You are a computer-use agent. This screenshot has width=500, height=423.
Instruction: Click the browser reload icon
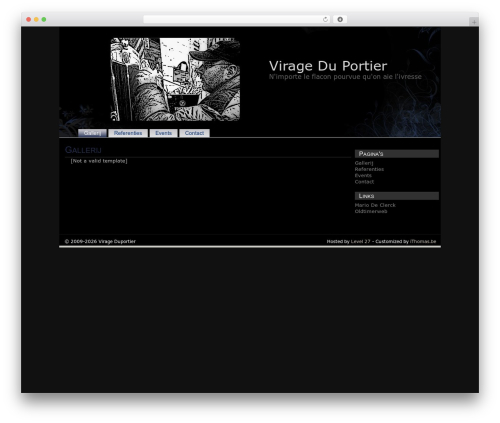[325, 20]
